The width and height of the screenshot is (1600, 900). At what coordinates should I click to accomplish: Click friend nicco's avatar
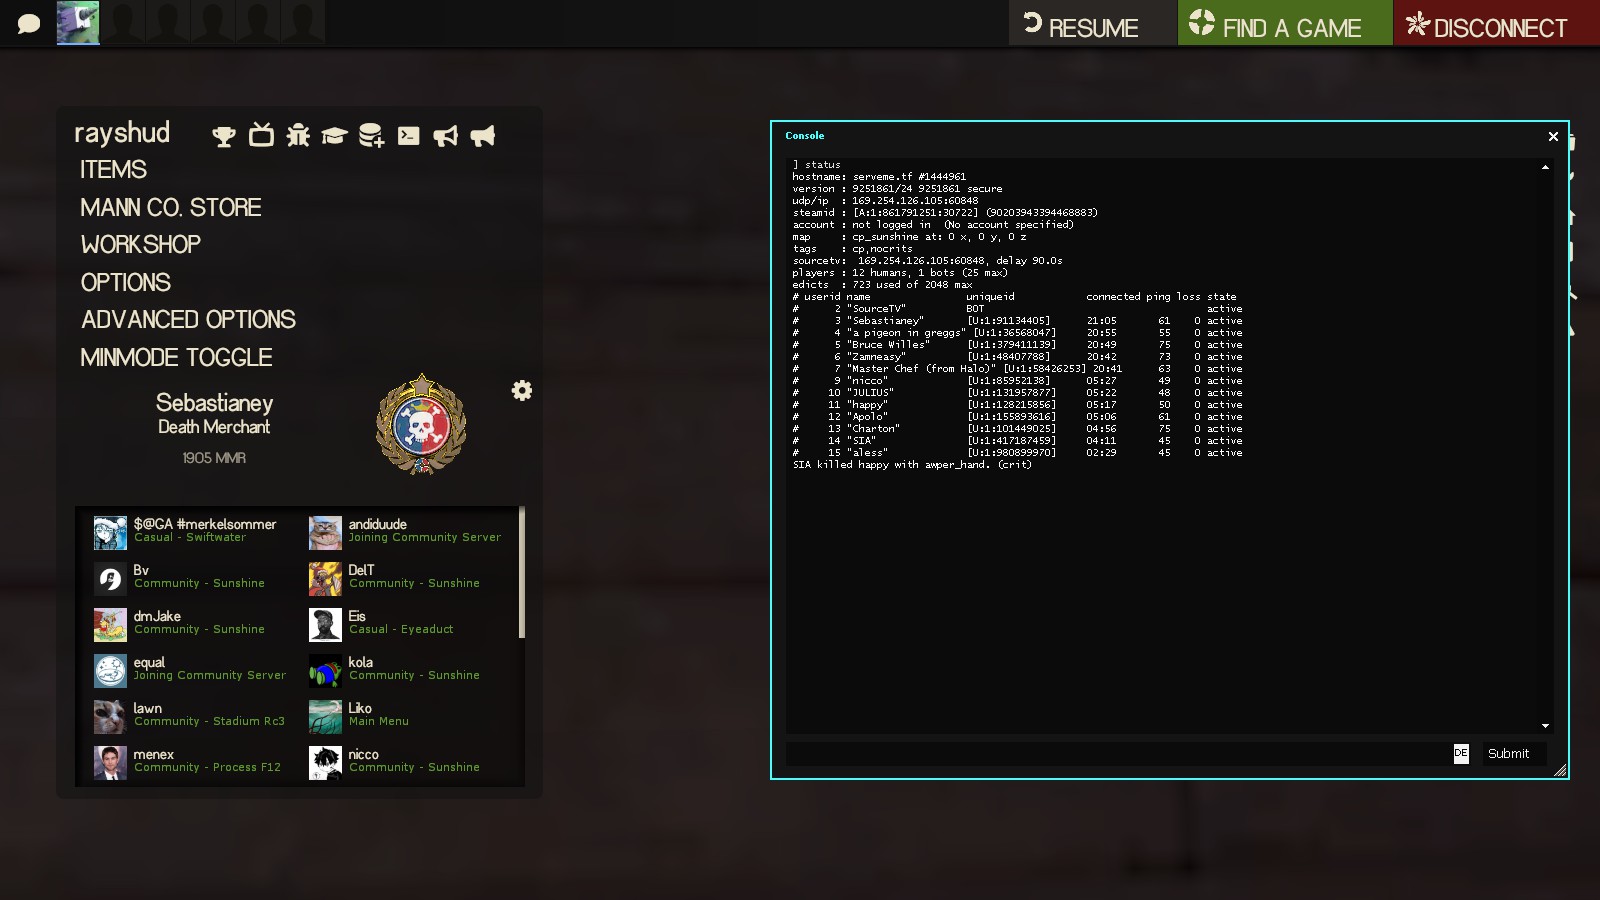click(325, 763)
